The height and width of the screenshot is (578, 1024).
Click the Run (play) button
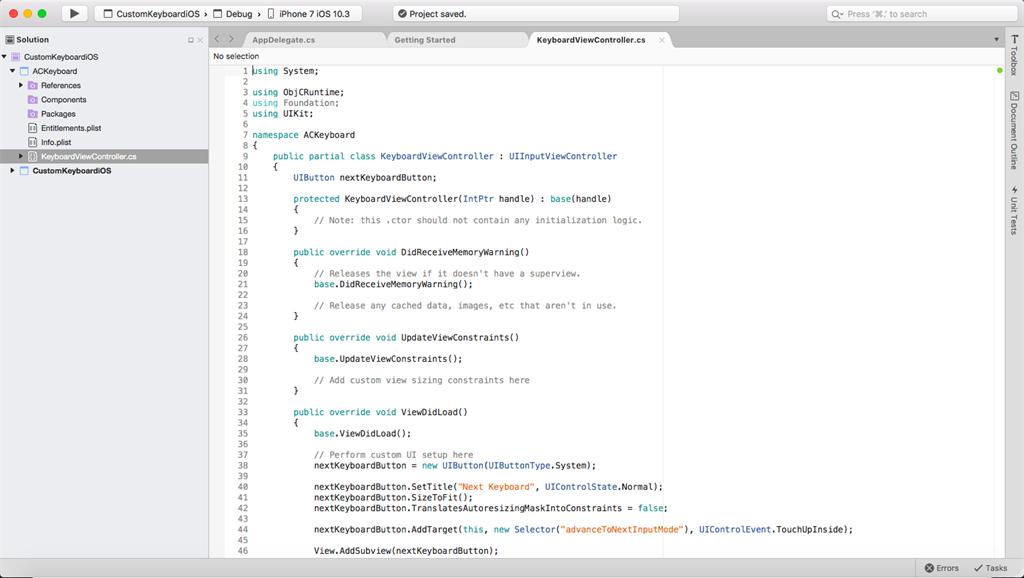click(x=74, y=14)
